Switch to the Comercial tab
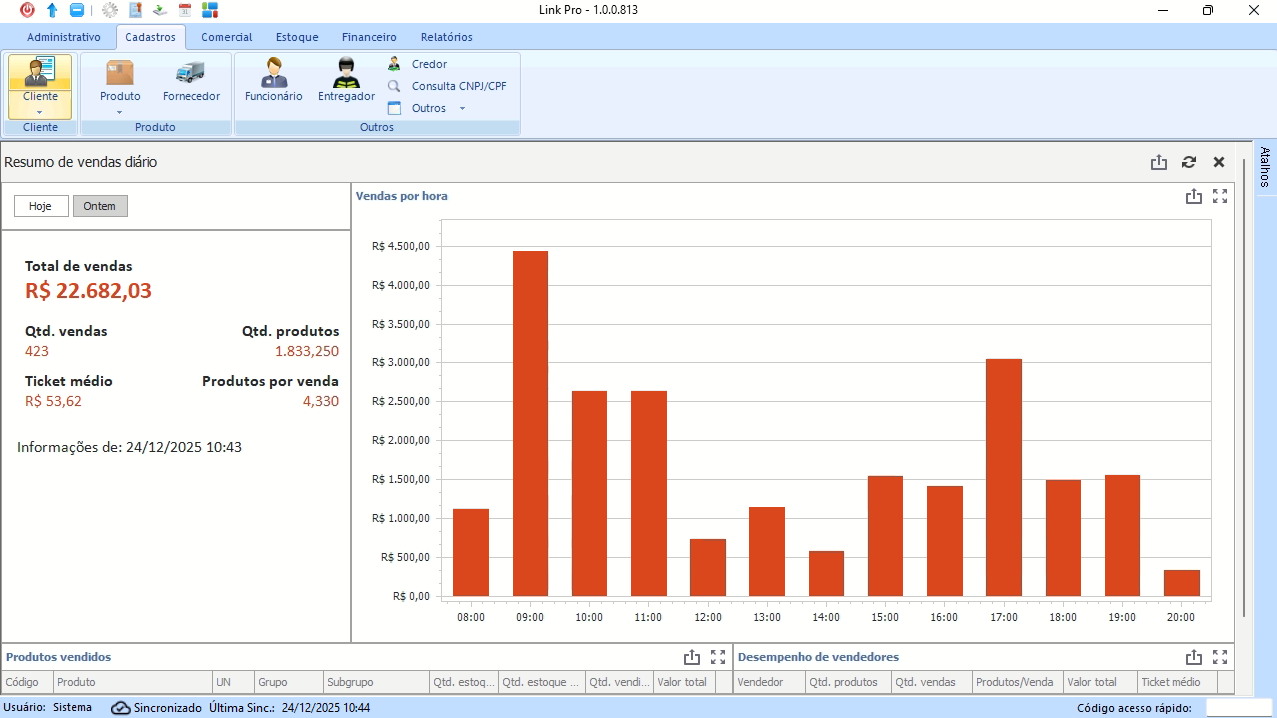Screen dimensions: 1277x718 (227, 37)
